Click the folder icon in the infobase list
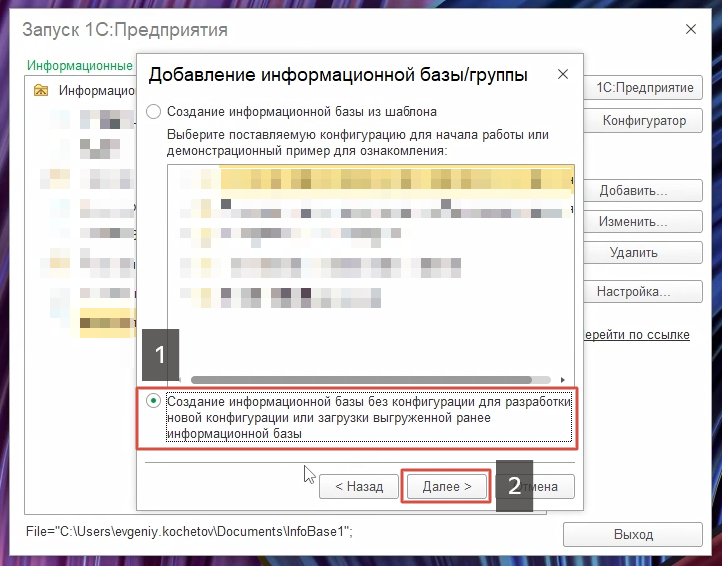722x566 pixels. 41,91
